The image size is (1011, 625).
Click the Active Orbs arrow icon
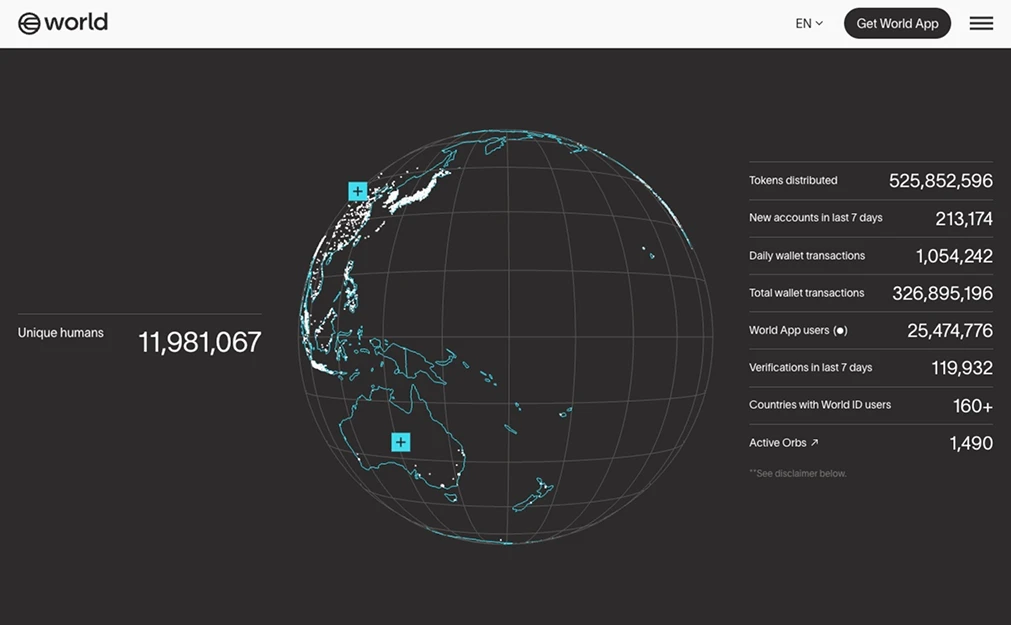coord(814,442)
